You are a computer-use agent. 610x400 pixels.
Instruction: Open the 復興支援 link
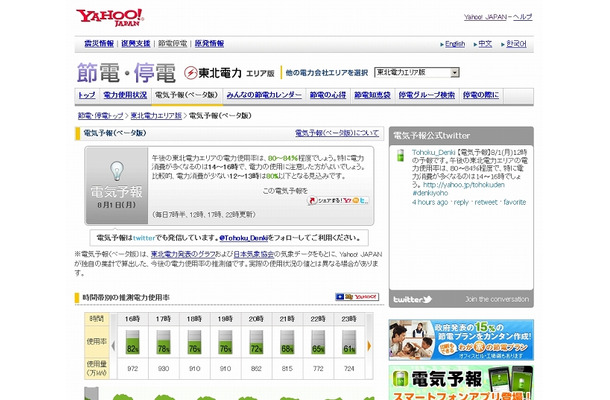click(135, 44)
